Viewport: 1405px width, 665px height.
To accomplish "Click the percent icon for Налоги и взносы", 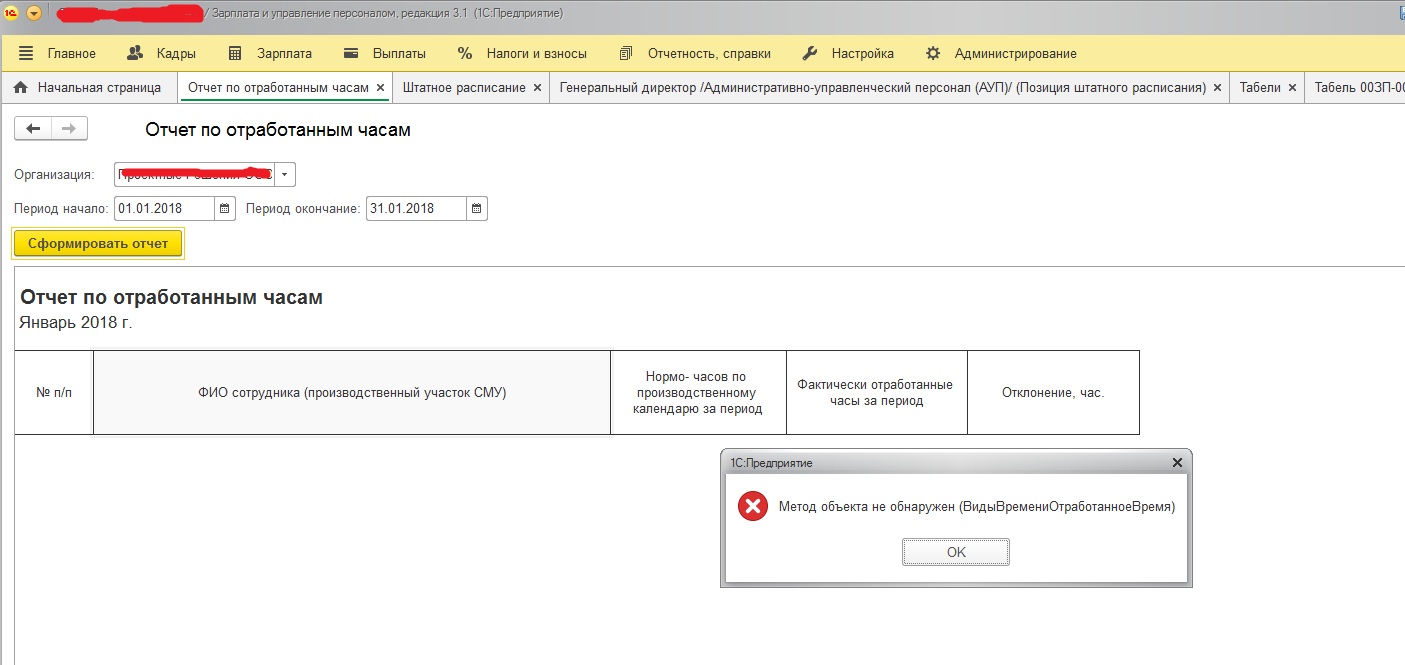I will tap(465, 53).
